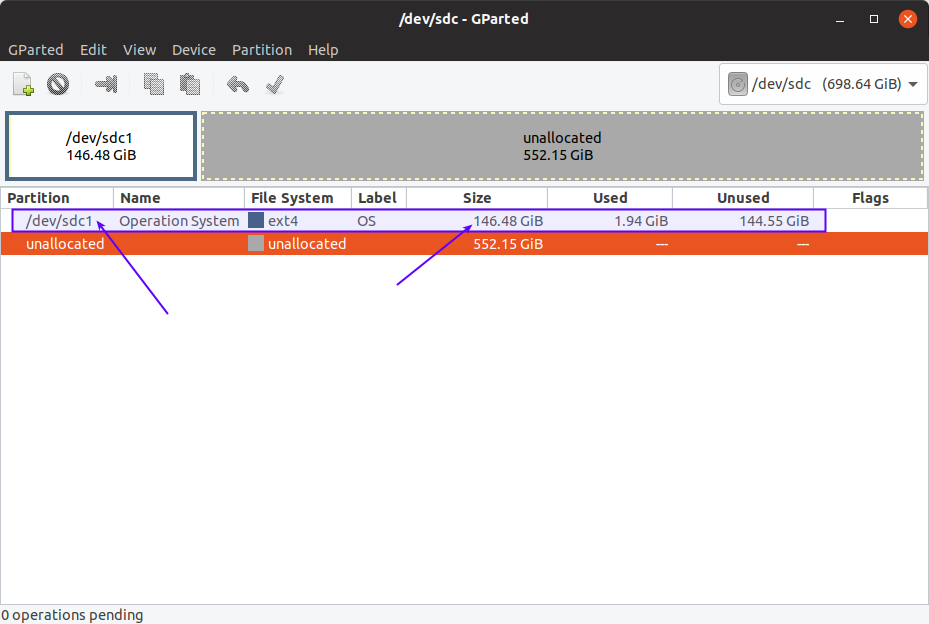
Task: Open the /dev/sdc device dropdown
Action: [912, 84]
